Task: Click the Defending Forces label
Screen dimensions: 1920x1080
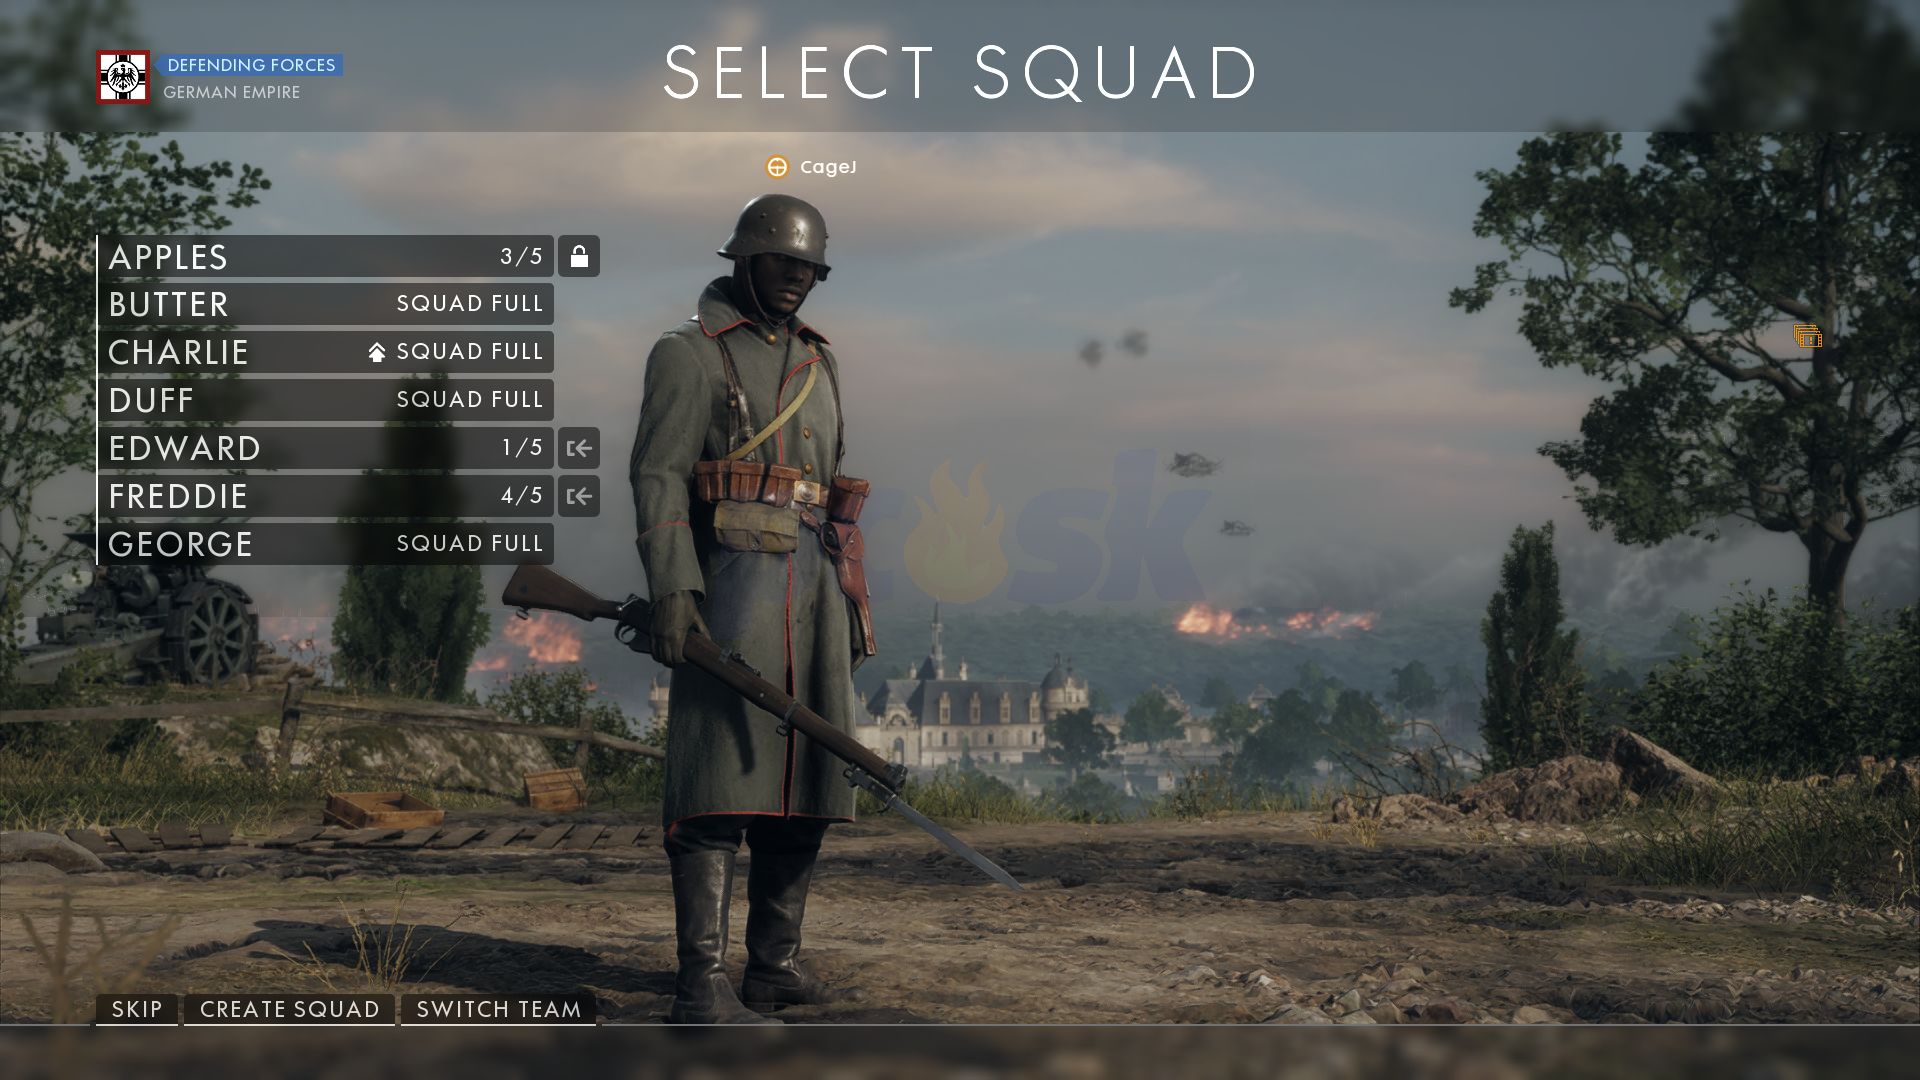Action: pyautogui.click(x=250, y=65)
